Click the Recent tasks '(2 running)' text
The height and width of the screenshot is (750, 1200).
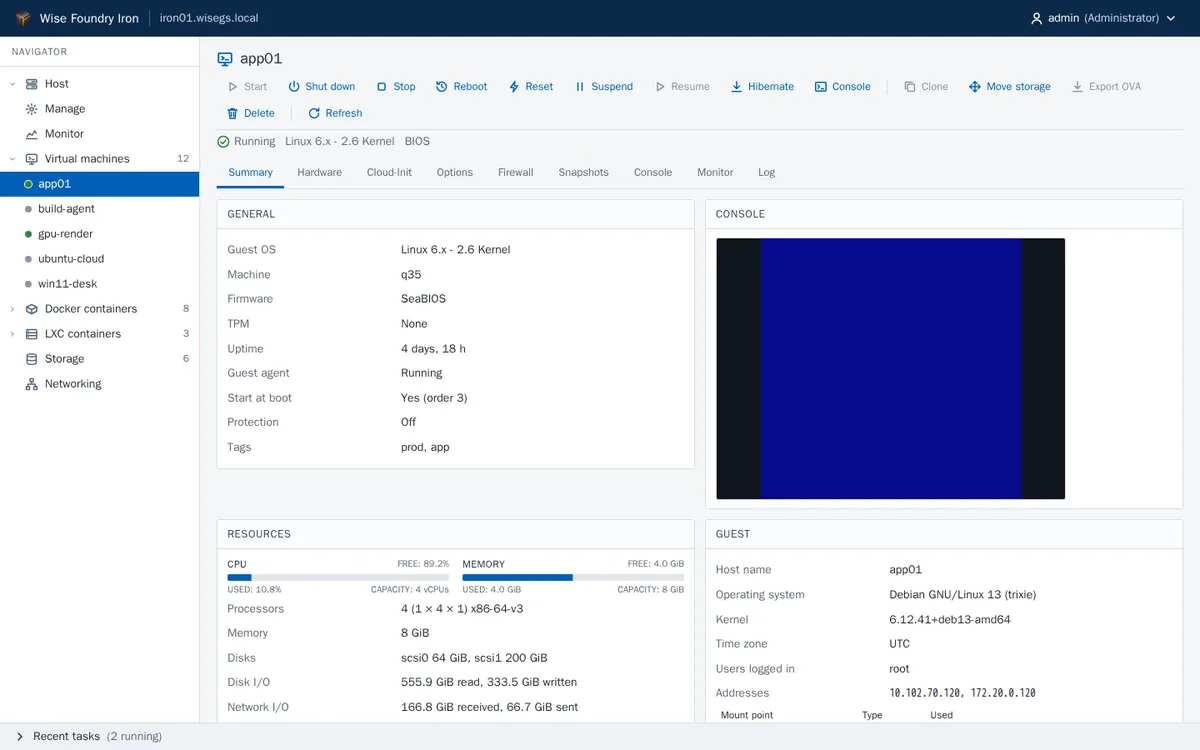[134, 737]
